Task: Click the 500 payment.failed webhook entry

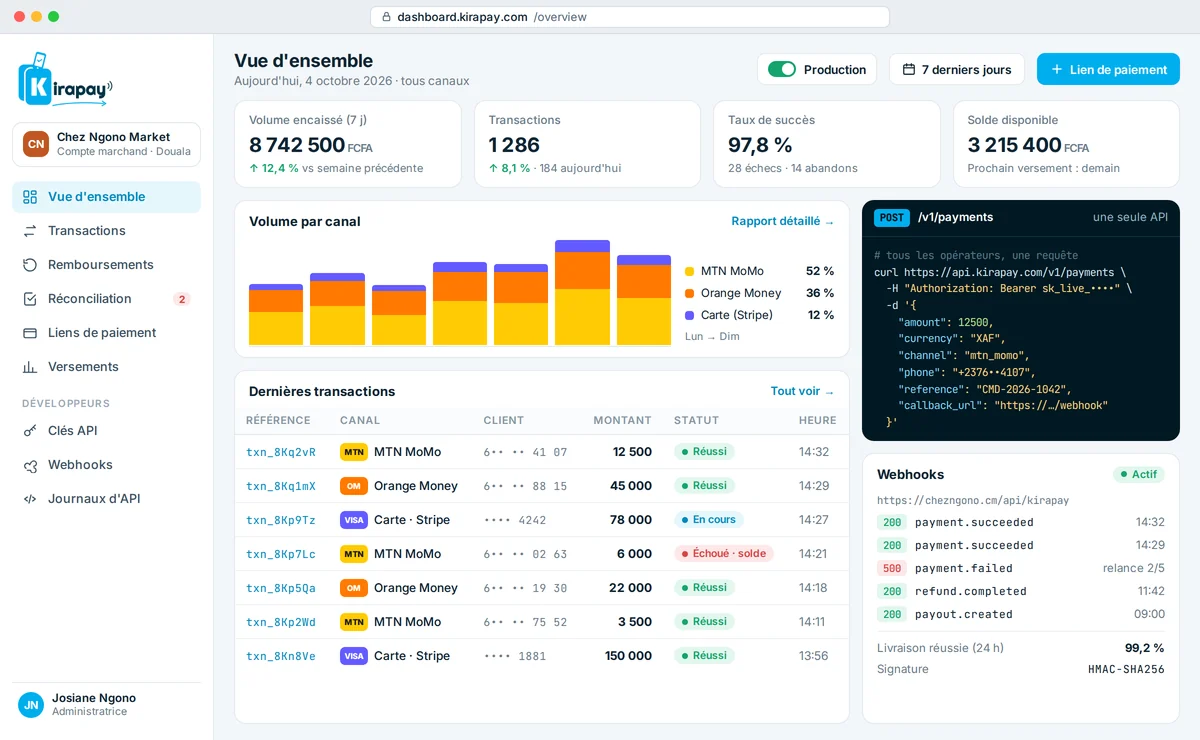Action: pos(1021,569)
